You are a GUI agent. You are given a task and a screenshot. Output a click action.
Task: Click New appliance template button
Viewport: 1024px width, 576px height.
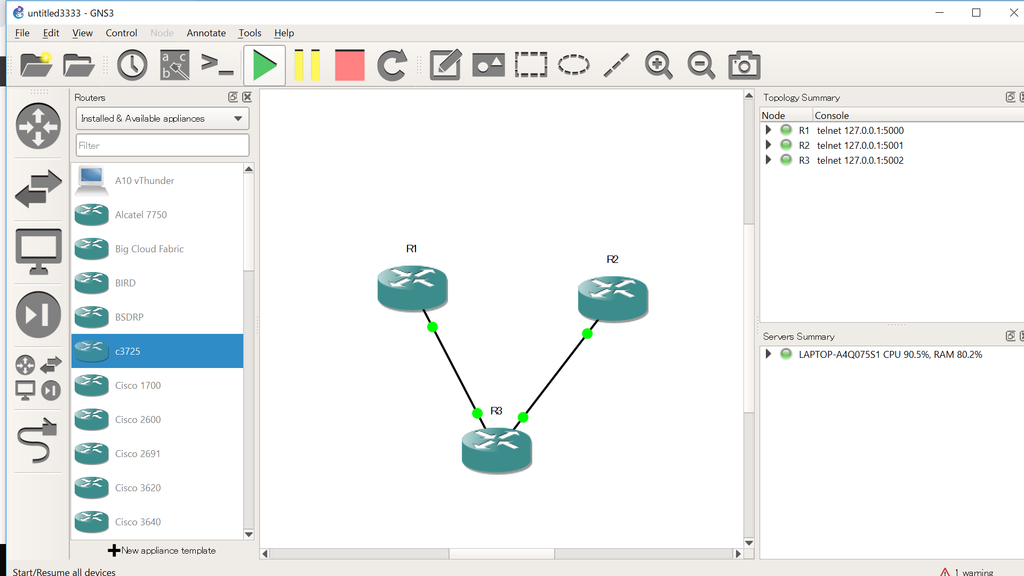(x=162, y=551)
